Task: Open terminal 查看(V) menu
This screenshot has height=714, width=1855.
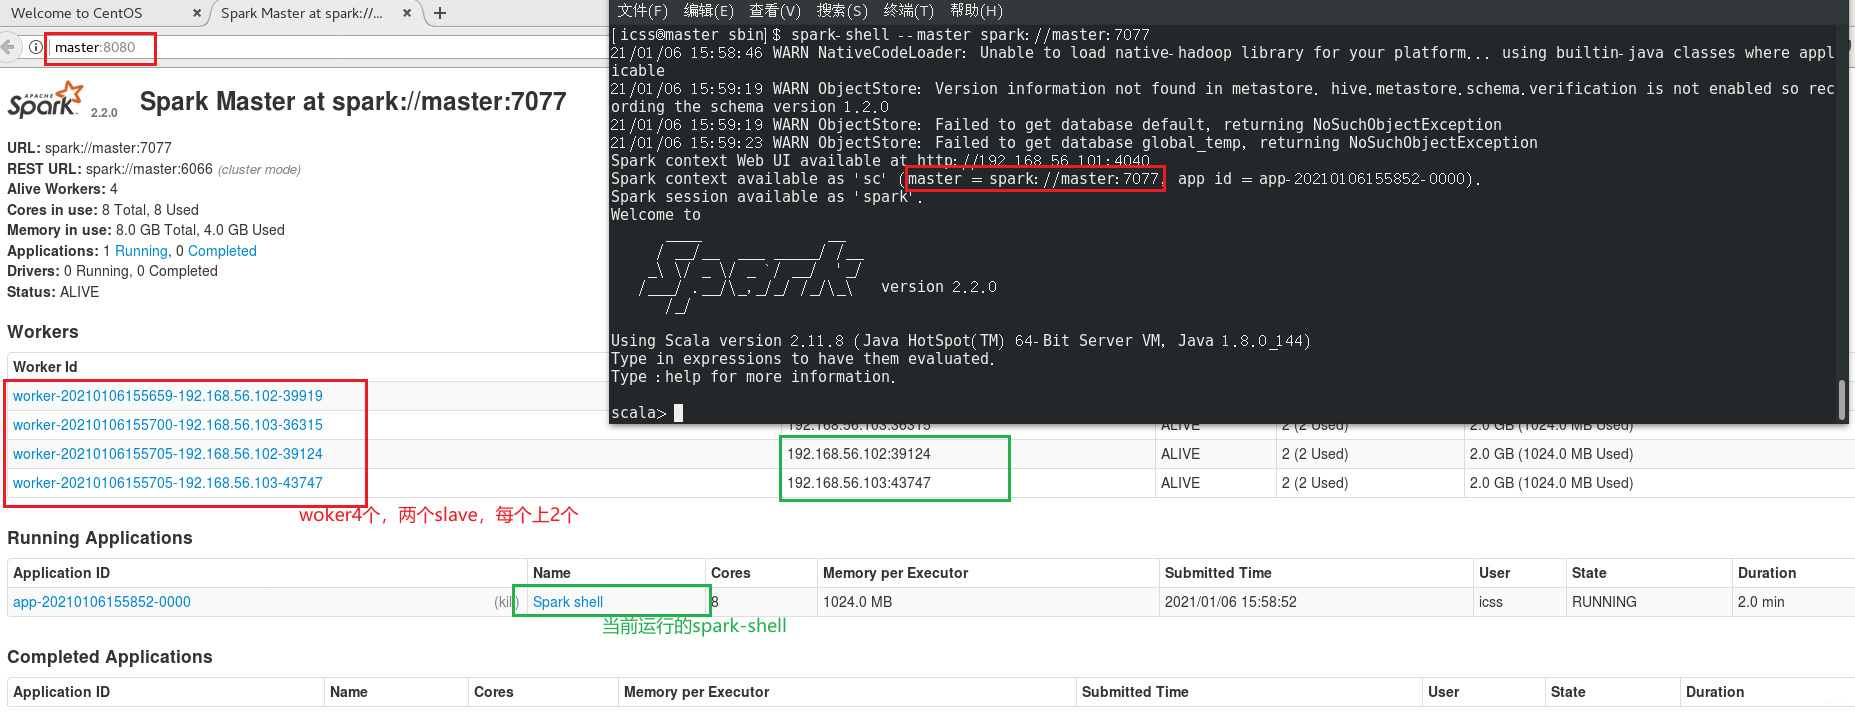Action: pyautogui.click(x=775, y=10)
